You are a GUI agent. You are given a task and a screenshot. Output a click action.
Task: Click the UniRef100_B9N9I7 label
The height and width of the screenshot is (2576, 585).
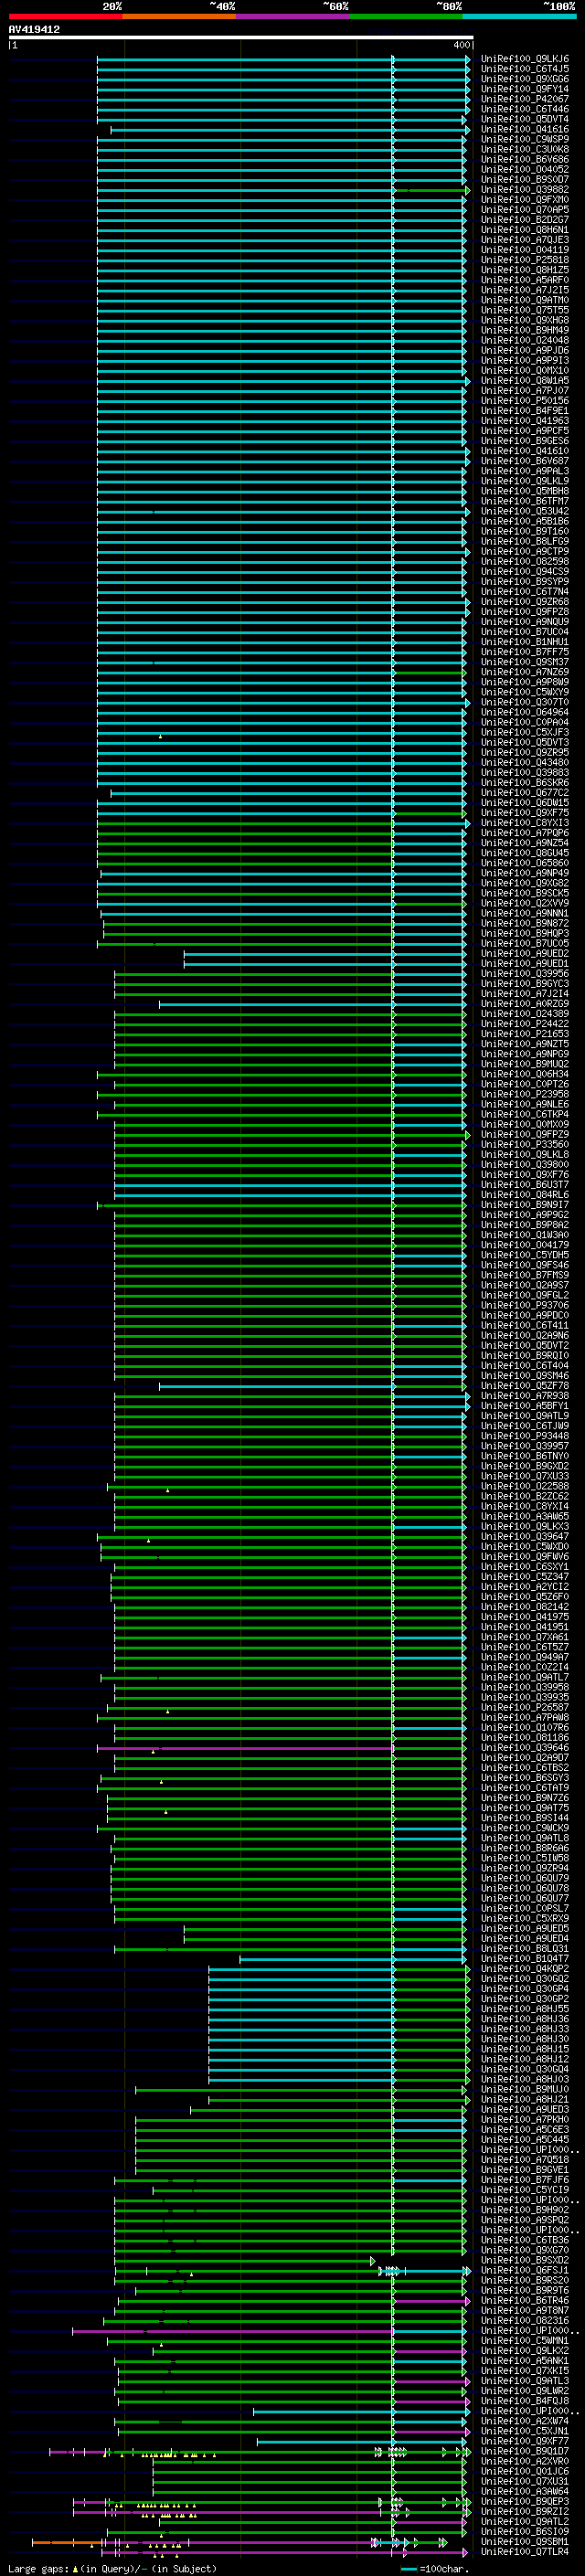tap(525, 1205)
